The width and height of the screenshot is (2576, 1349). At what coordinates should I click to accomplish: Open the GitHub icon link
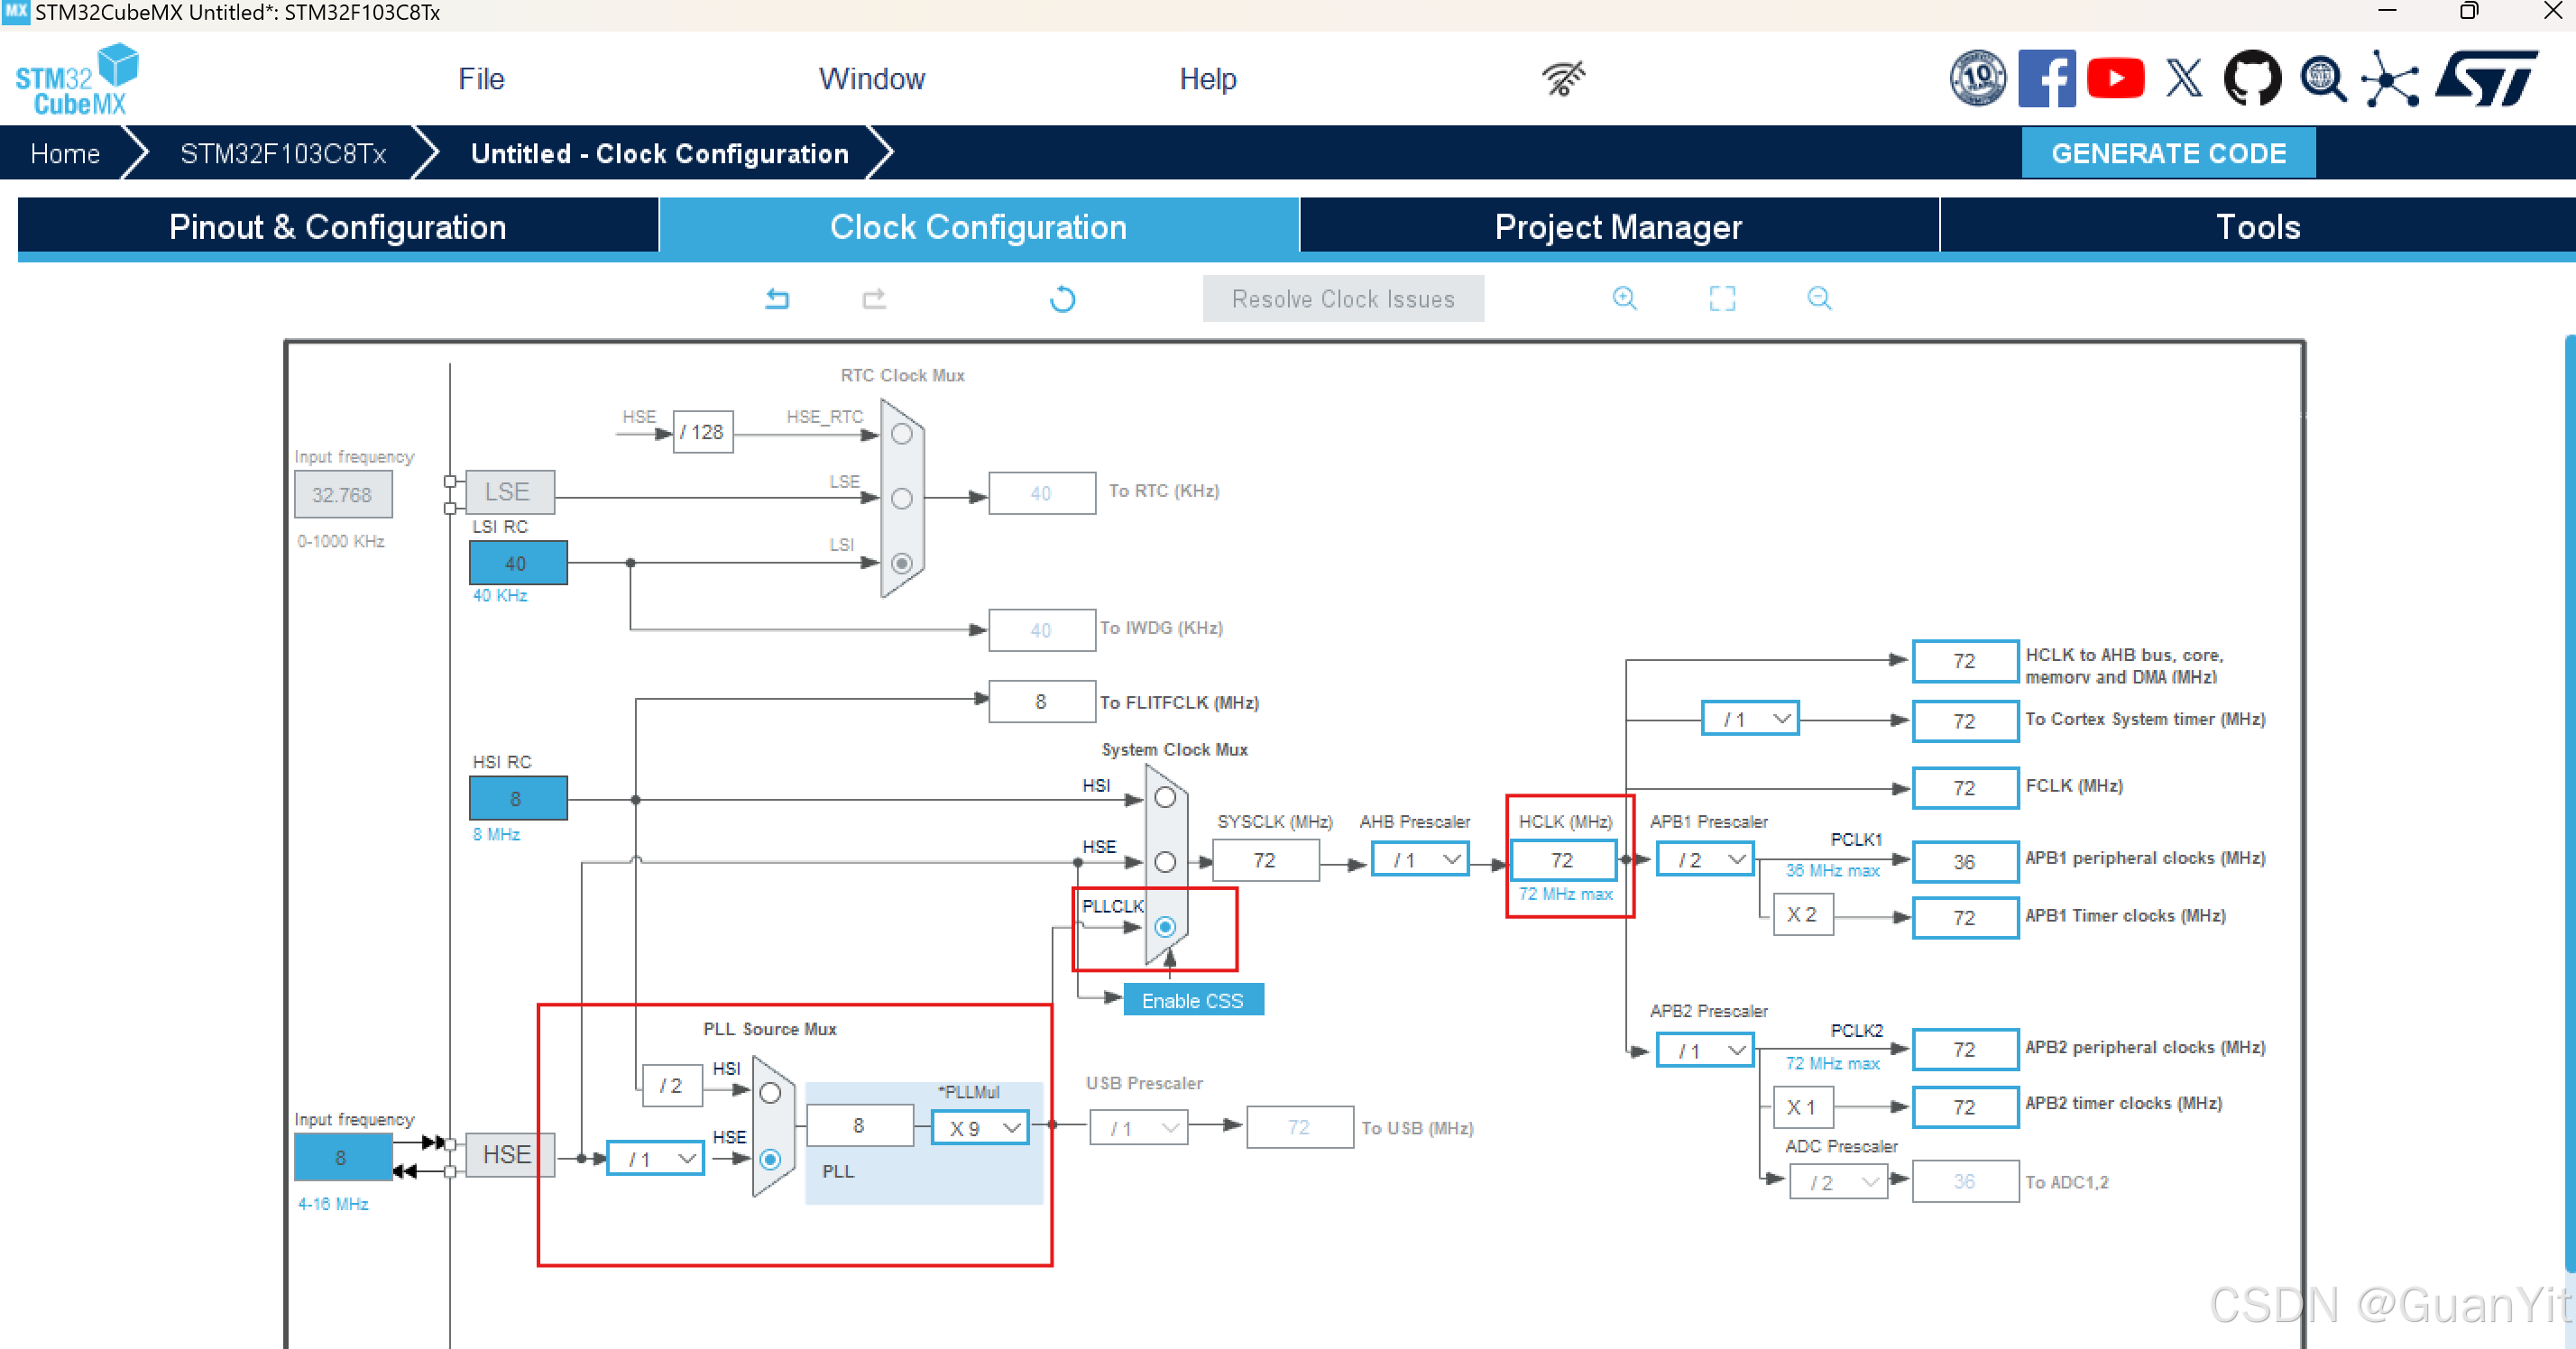click(2251, 78)
